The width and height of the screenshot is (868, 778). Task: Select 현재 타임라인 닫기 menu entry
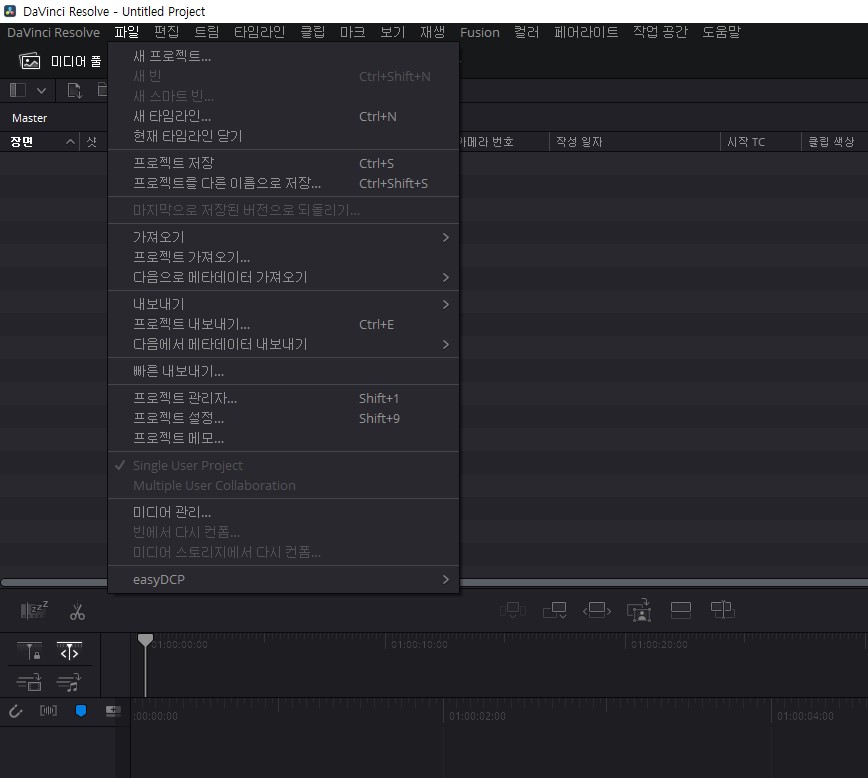pos(283,136)
